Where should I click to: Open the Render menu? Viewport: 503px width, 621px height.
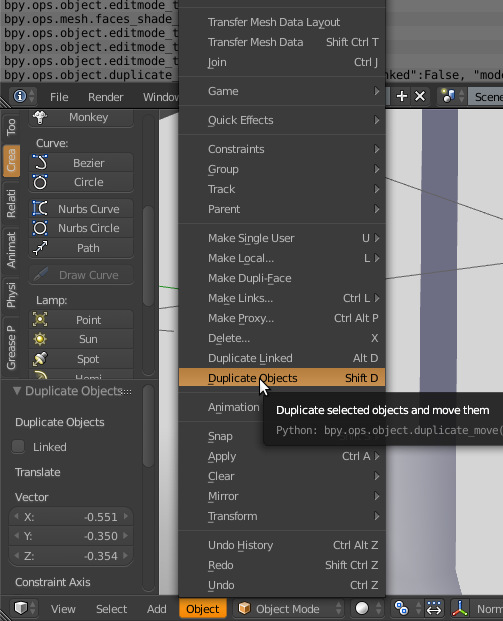point(106,97)
